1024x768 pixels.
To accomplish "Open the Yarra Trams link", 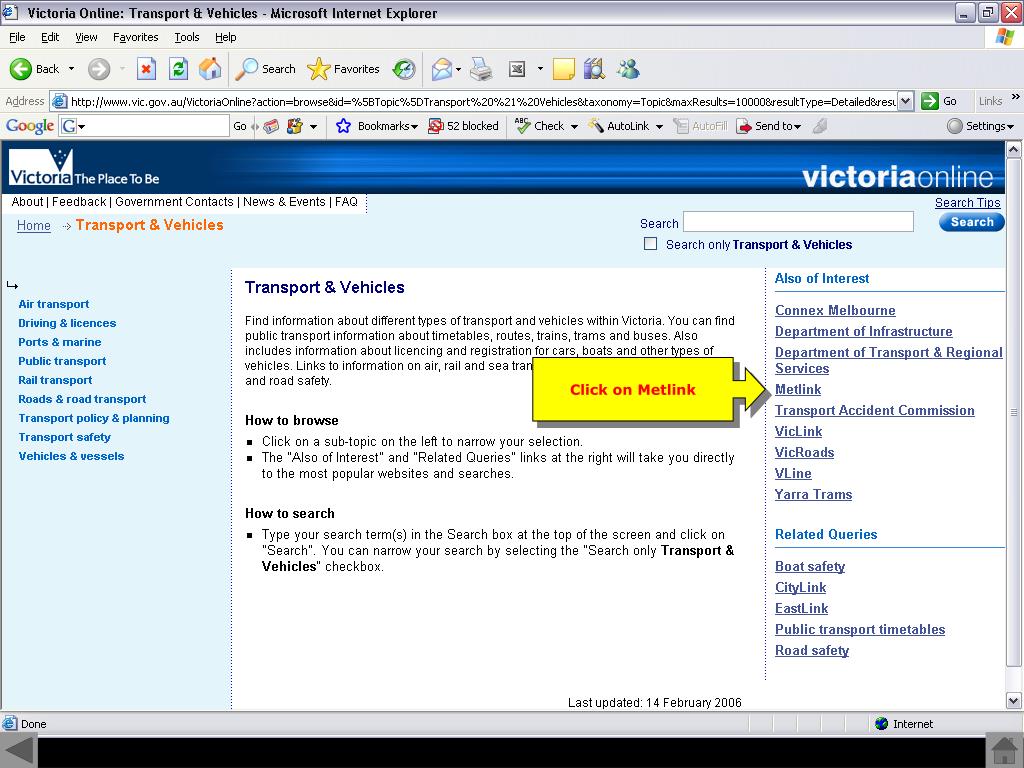I will [x=813, y=494].
